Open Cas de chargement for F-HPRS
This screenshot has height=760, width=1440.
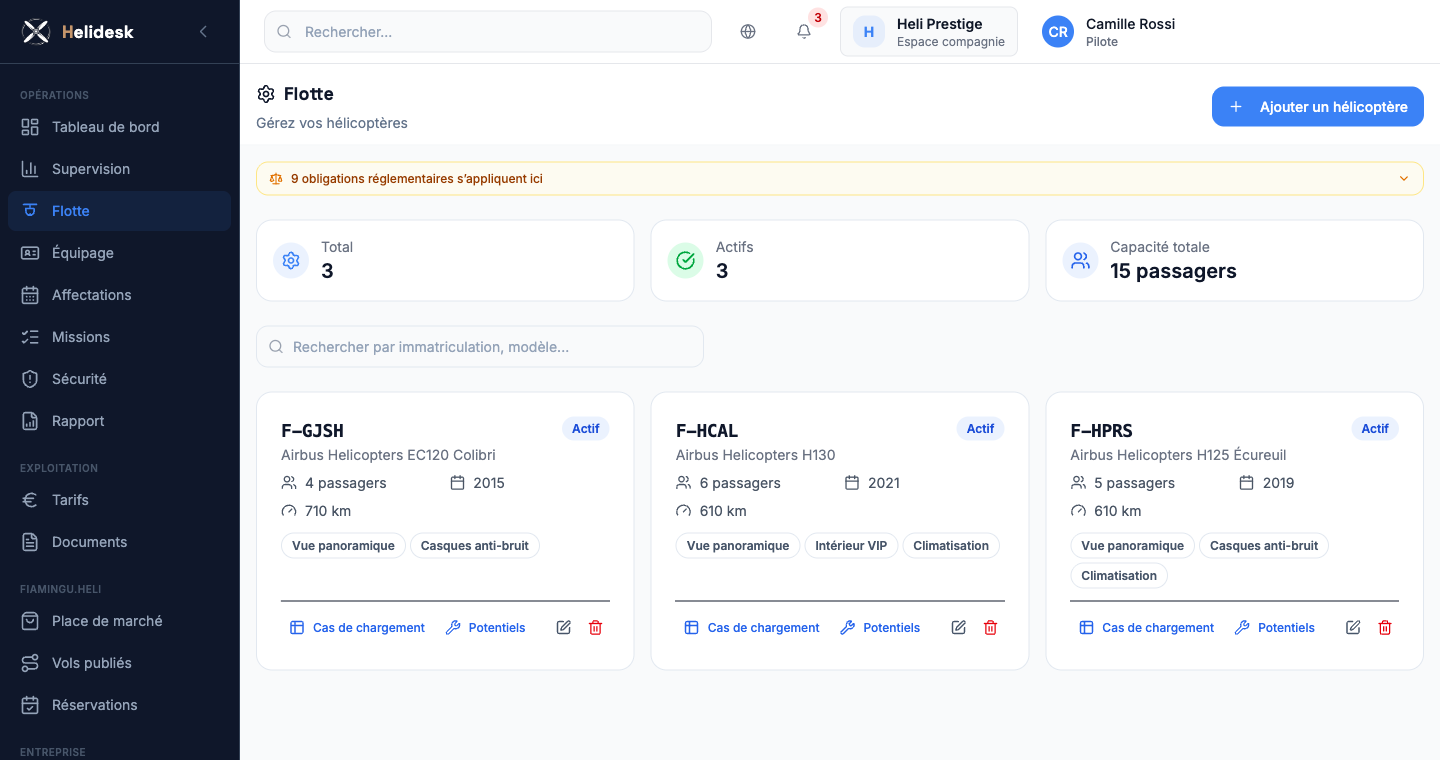(x=1147, y=628)
